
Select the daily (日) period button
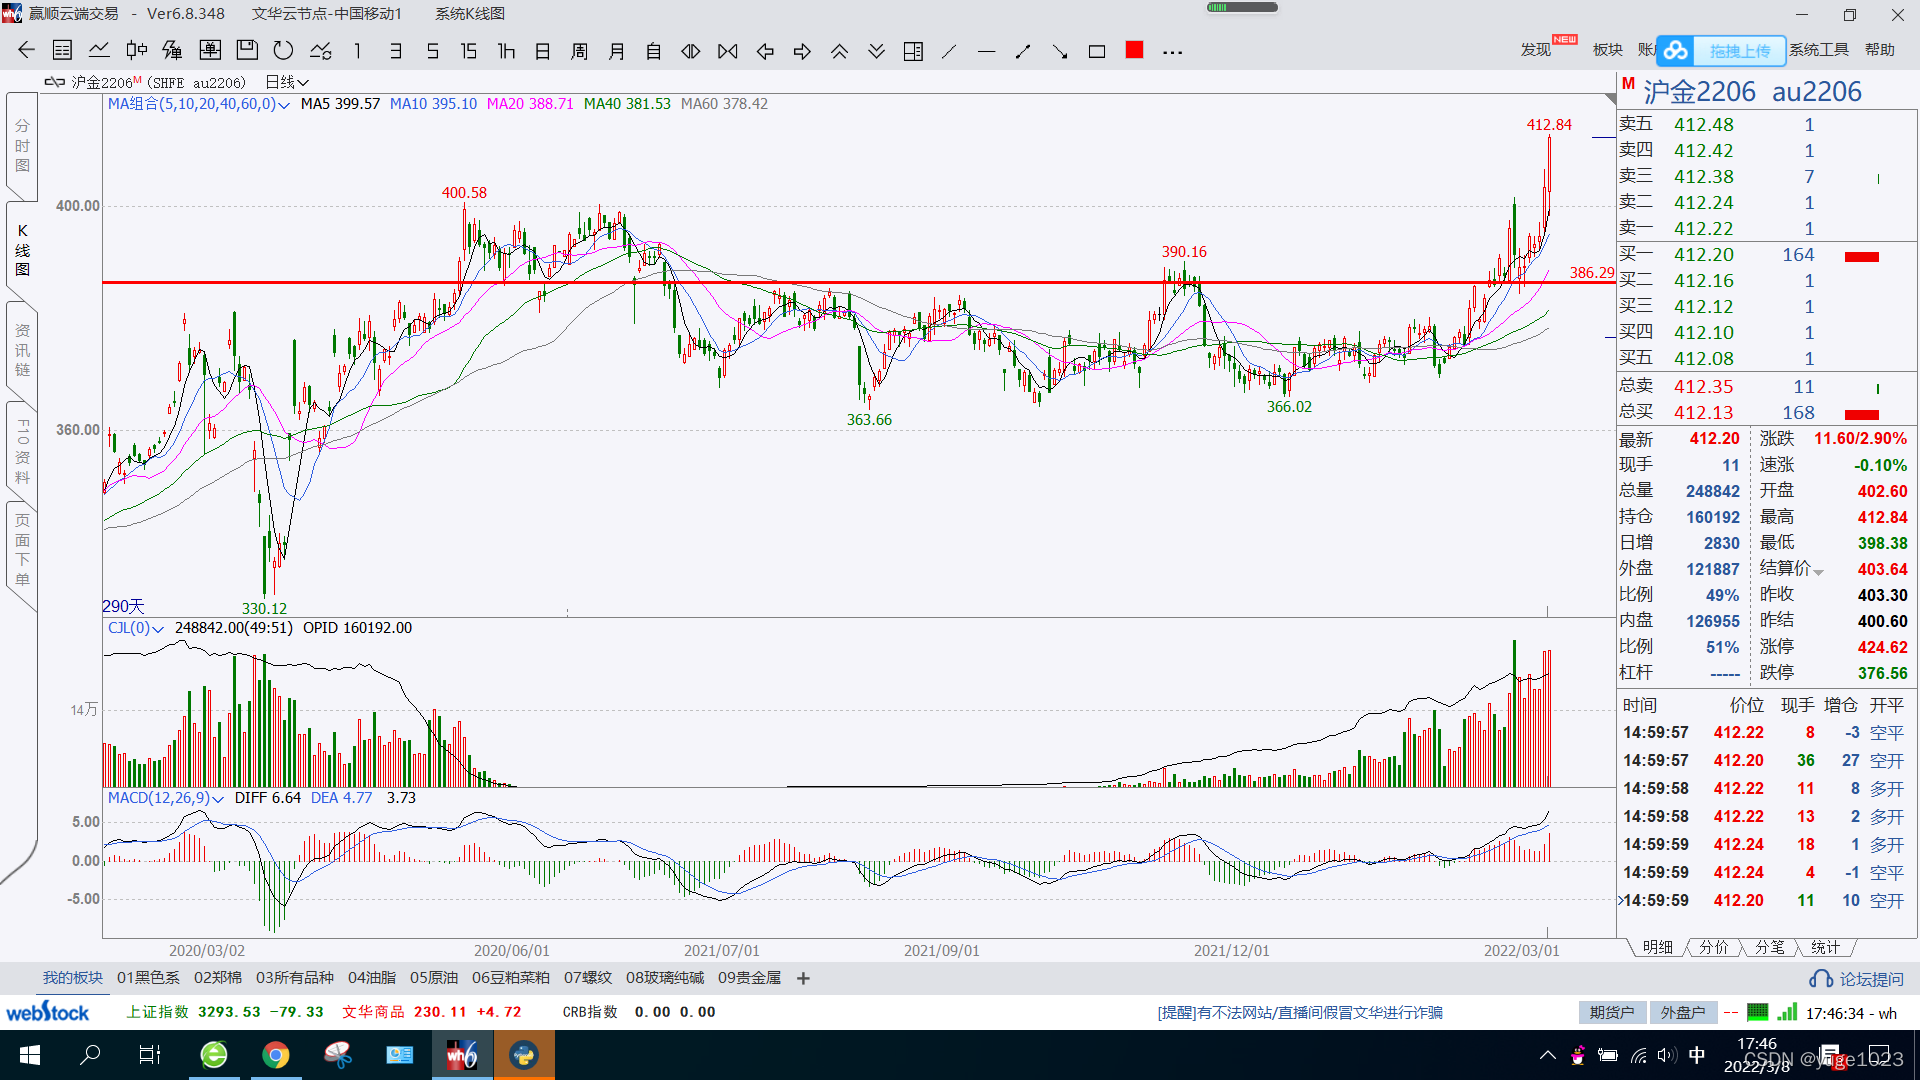[543, 51]
